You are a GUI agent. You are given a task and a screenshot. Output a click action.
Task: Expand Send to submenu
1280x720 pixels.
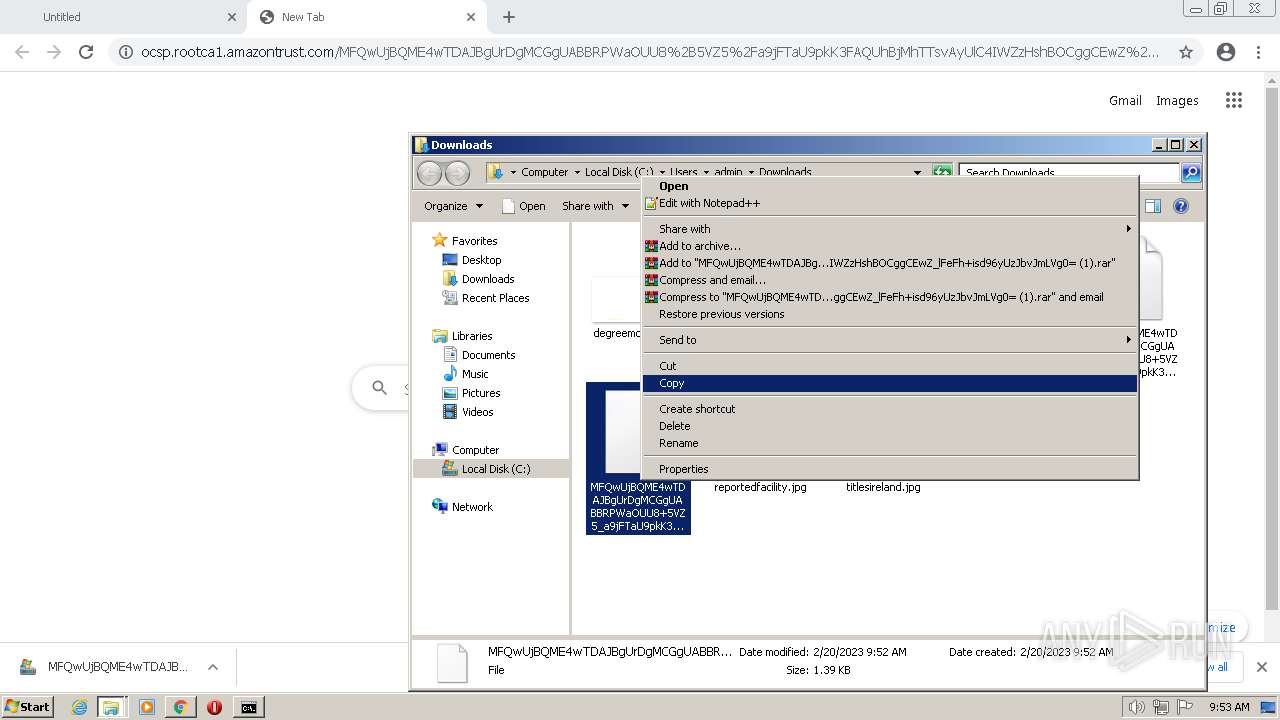(890, 340)
